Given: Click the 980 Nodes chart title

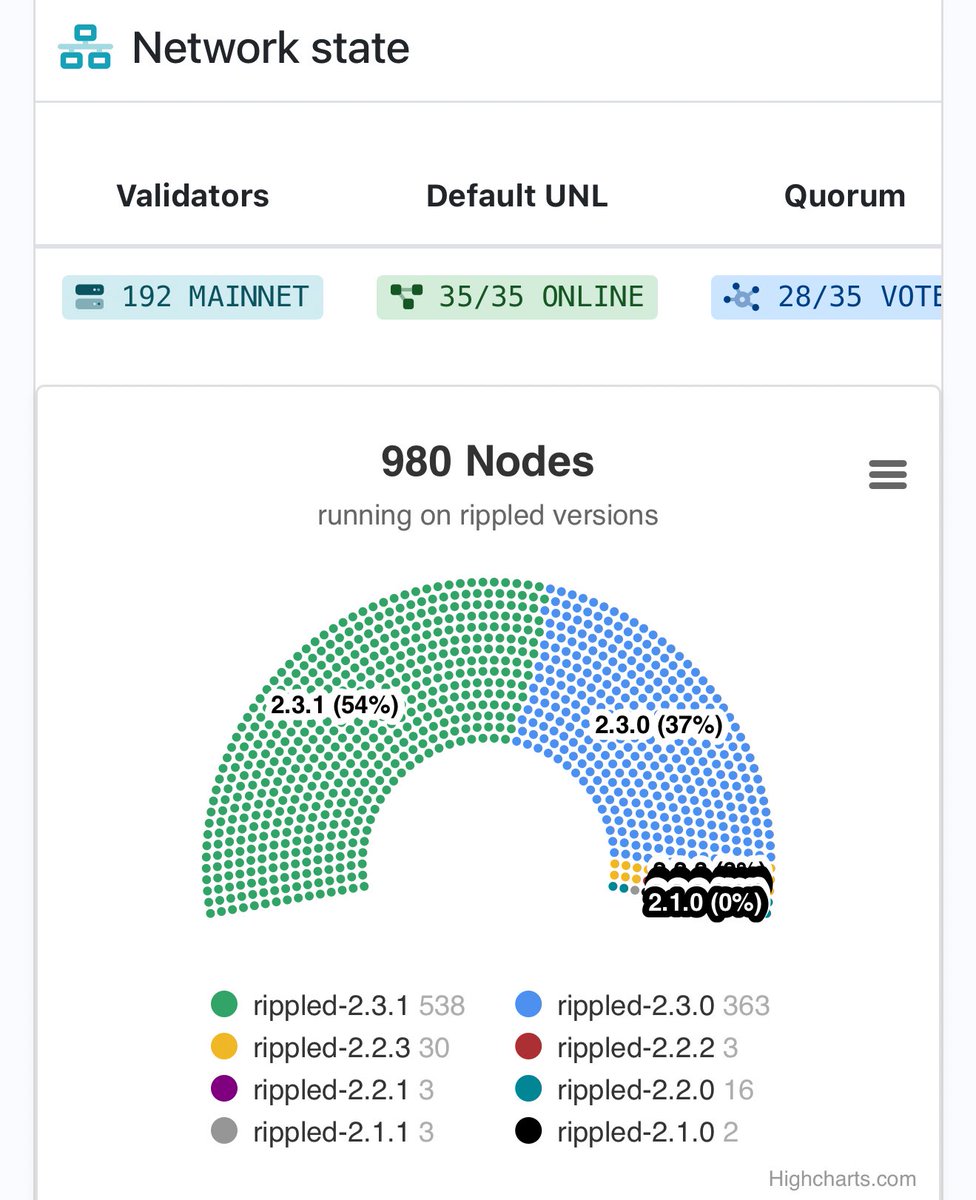Looking at the screenshot, I should (x=488, y=462).
